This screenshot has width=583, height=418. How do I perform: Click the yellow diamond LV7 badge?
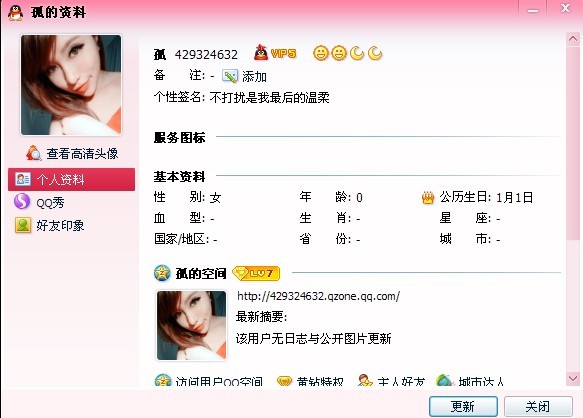click(x=256, y=273)
